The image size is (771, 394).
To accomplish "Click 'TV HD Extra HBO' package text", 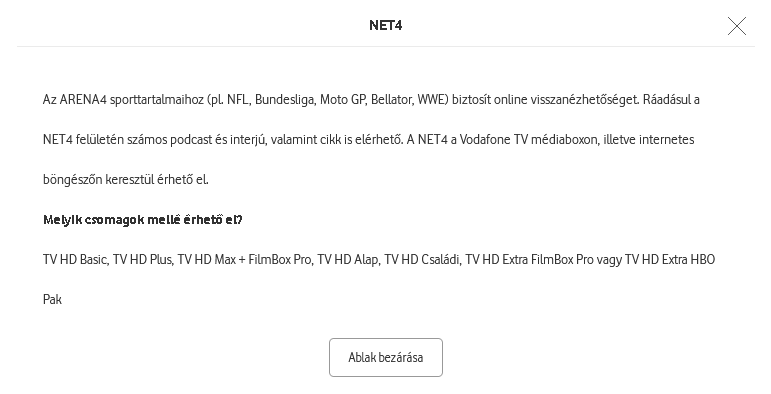I will pyautogui.click(x=670, y=260).
